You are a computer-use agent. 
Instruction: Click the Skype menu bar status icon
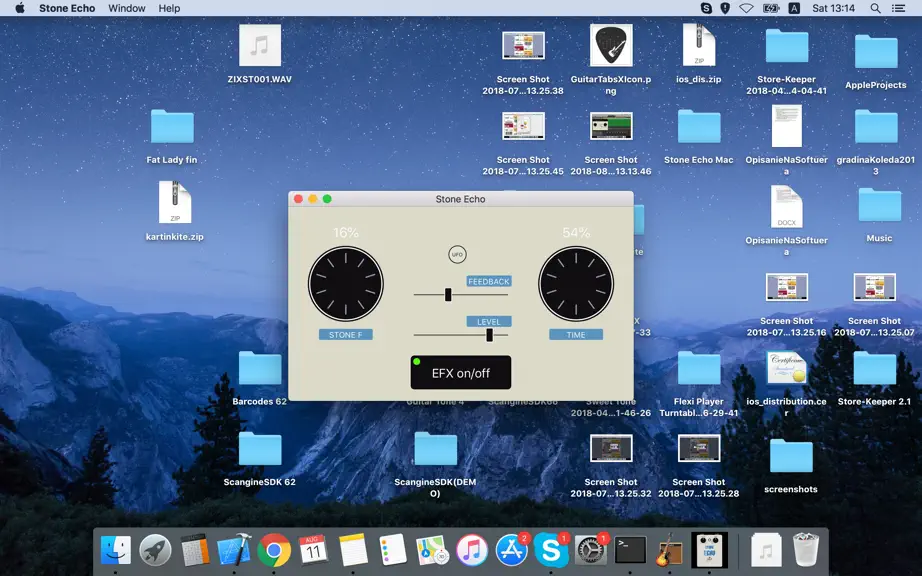(706, 8)
